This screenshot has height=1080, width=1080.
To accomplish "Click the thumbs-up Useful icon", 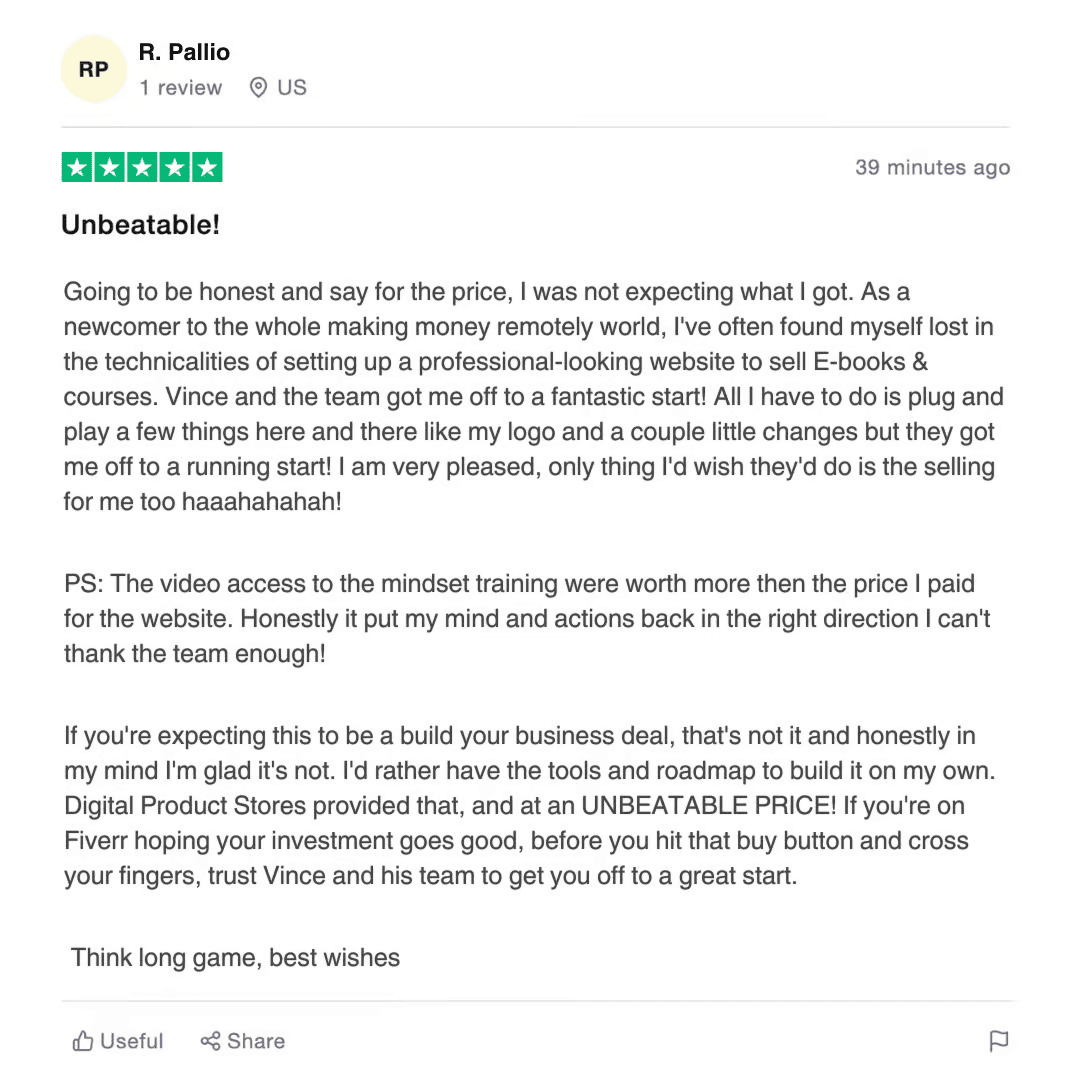I will tap(83, 1041).
